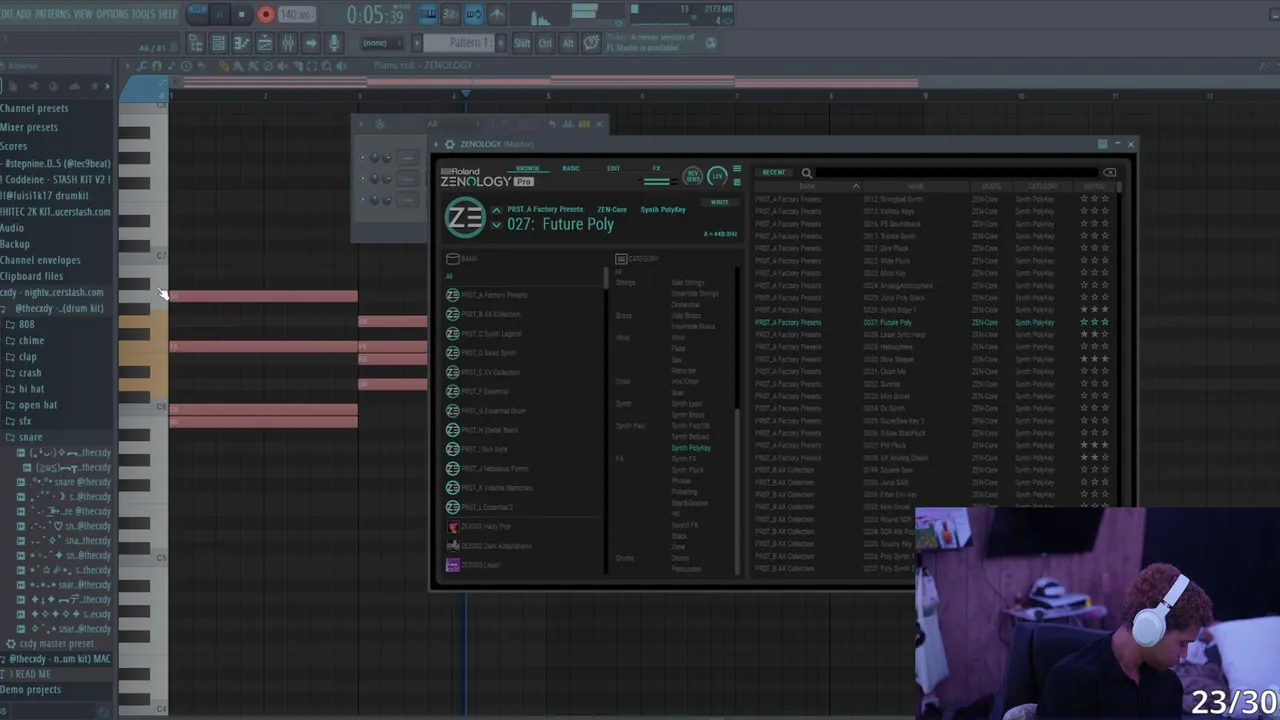1280x720 pixels.
Task: Open the Channel presets browser item
Action: point(35,108)
